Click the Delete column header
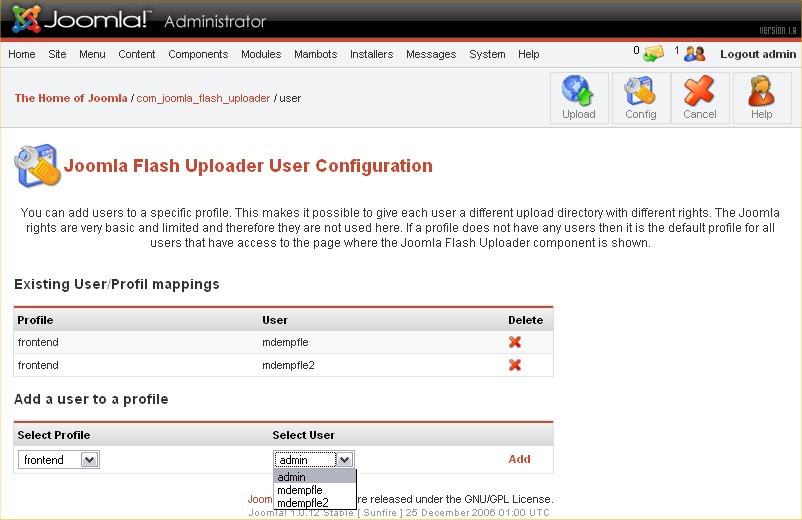Image resolution: width=802 pixels, height=520 pixels. point(525,320)
